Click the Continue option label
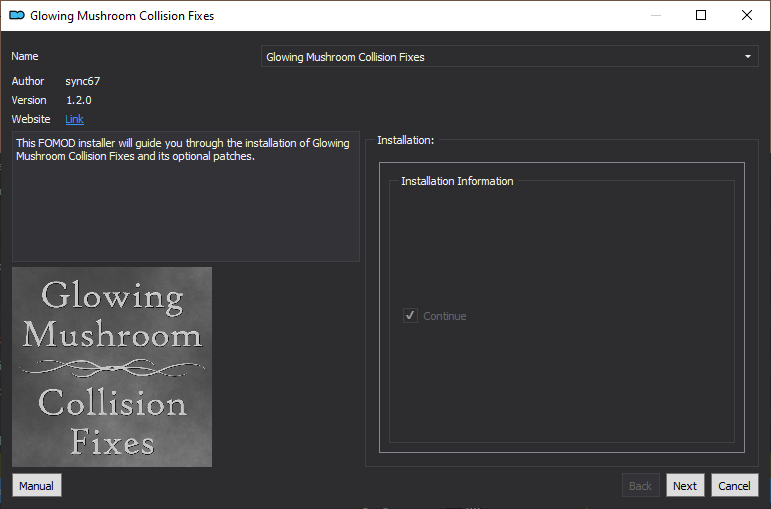 [x=445, y=316]
